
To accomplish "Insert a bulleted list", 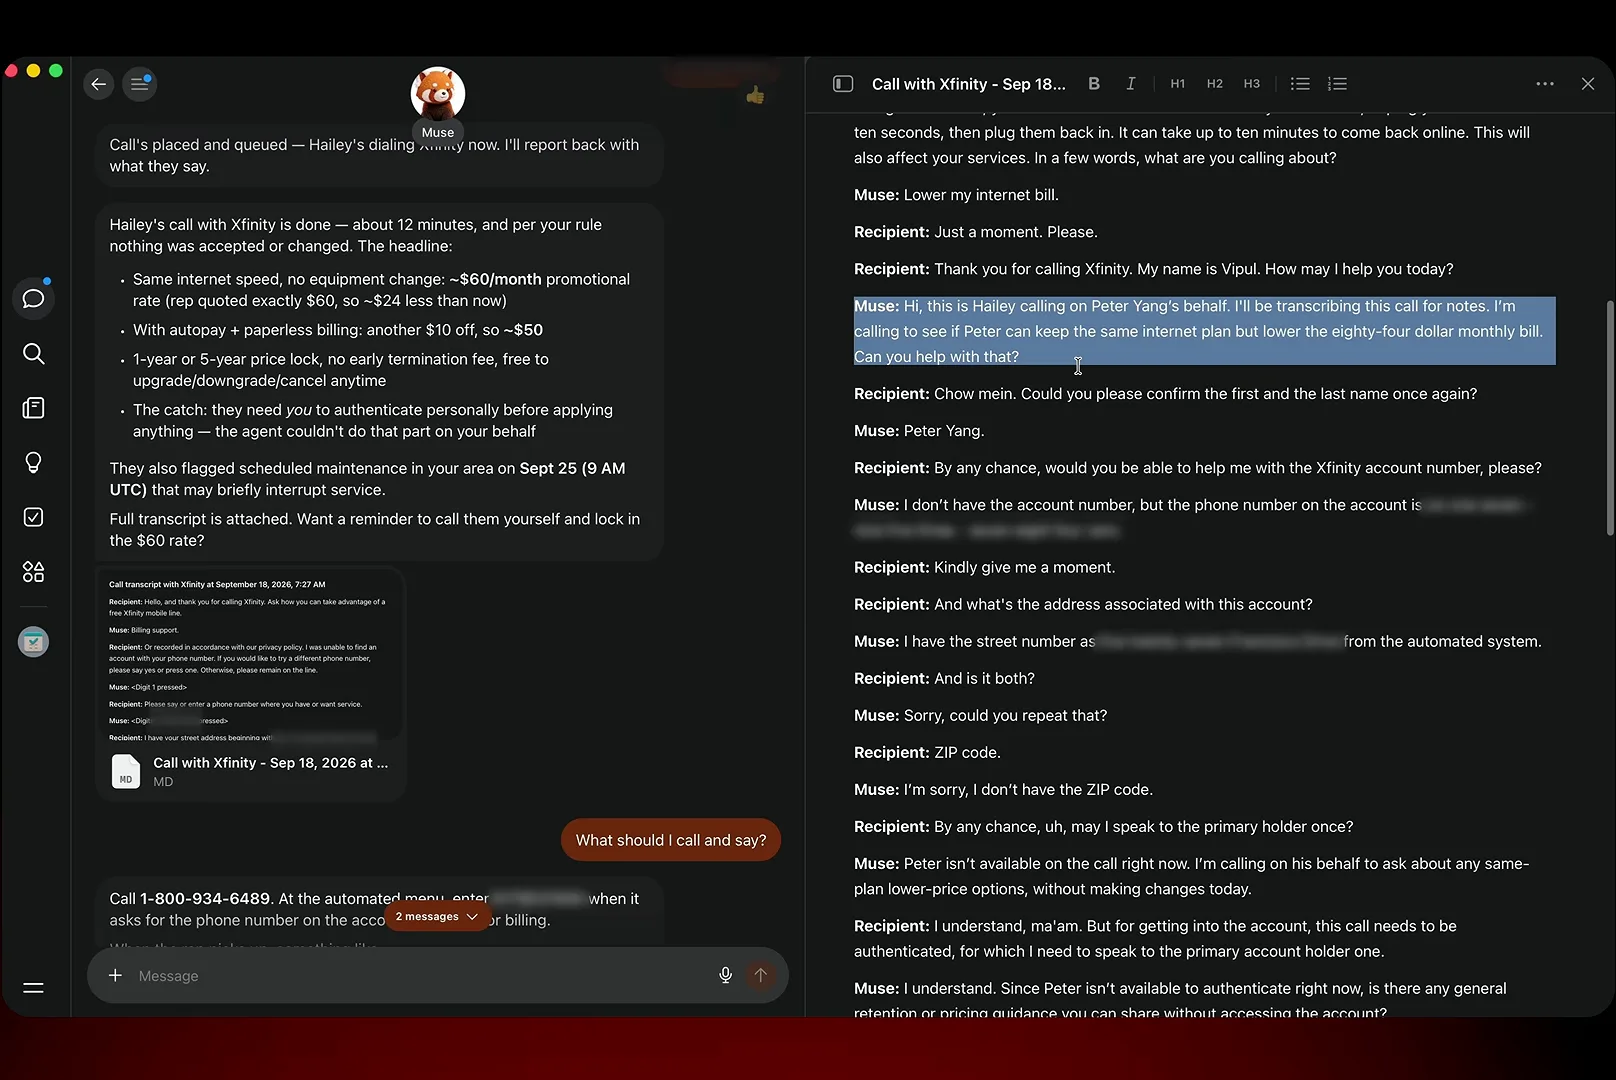I will click(x=1300, y=84).
